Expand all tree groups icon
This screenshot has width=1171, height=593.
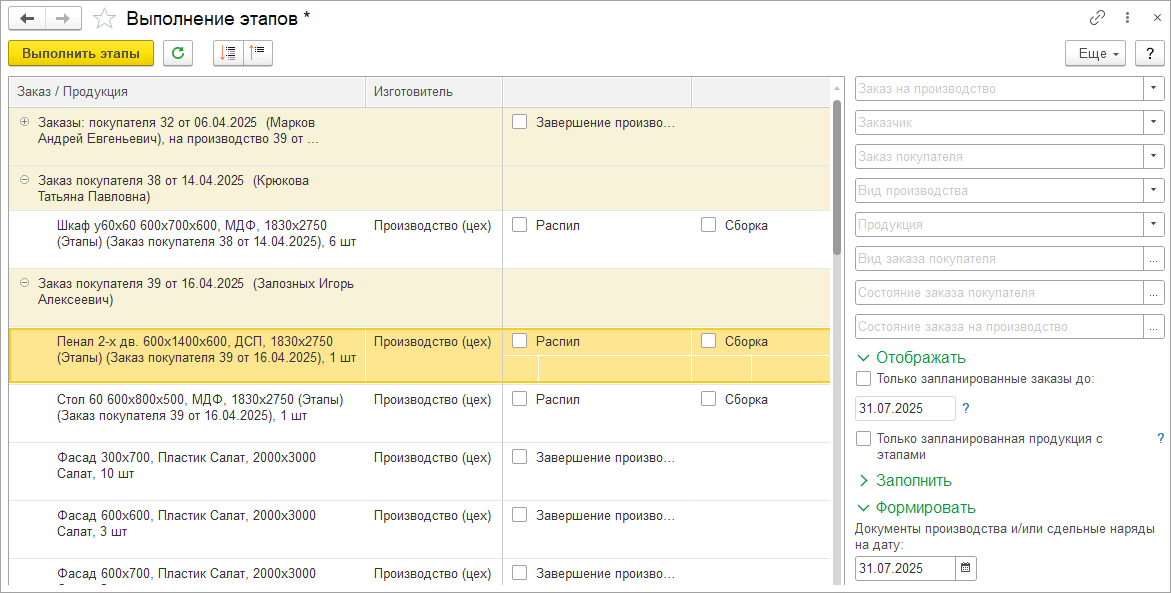pyautogui.click(x=228, y=53)
